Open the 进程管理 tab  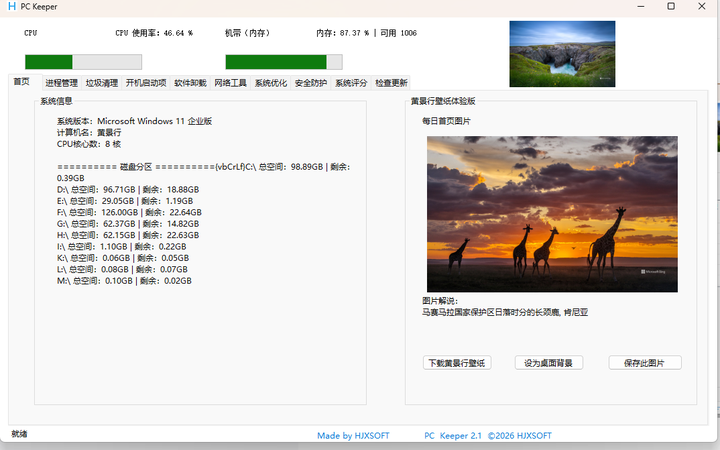62,83
